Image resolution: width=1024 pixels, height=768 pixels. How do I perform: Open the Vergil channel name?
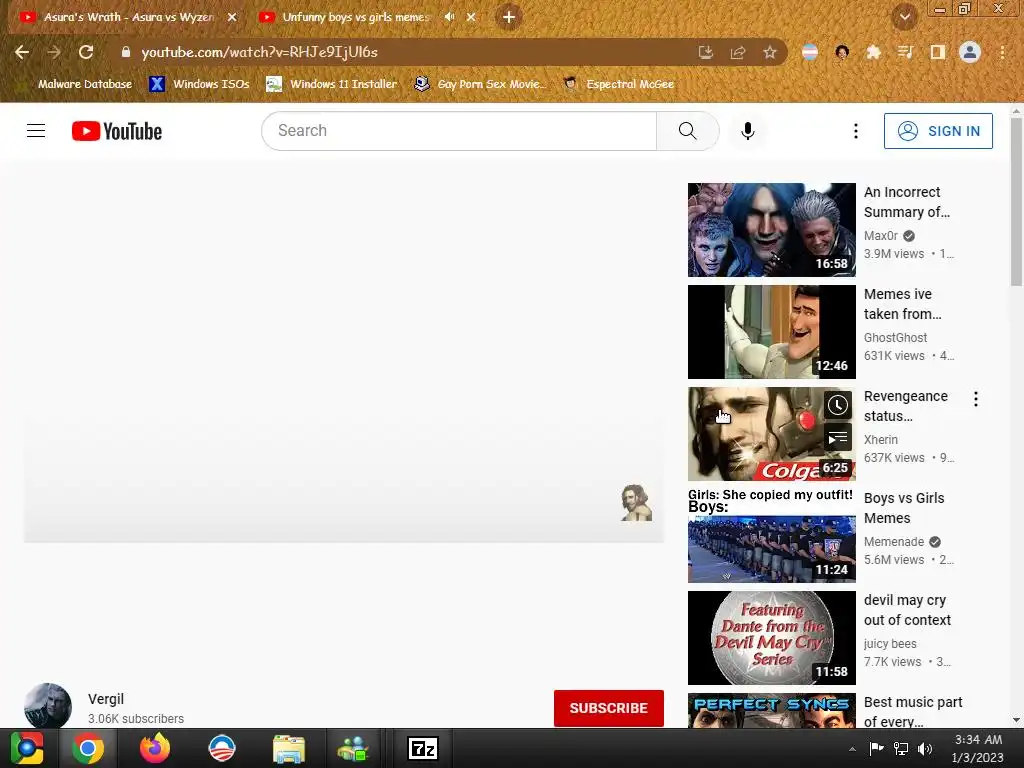click(x=106, y=699)
